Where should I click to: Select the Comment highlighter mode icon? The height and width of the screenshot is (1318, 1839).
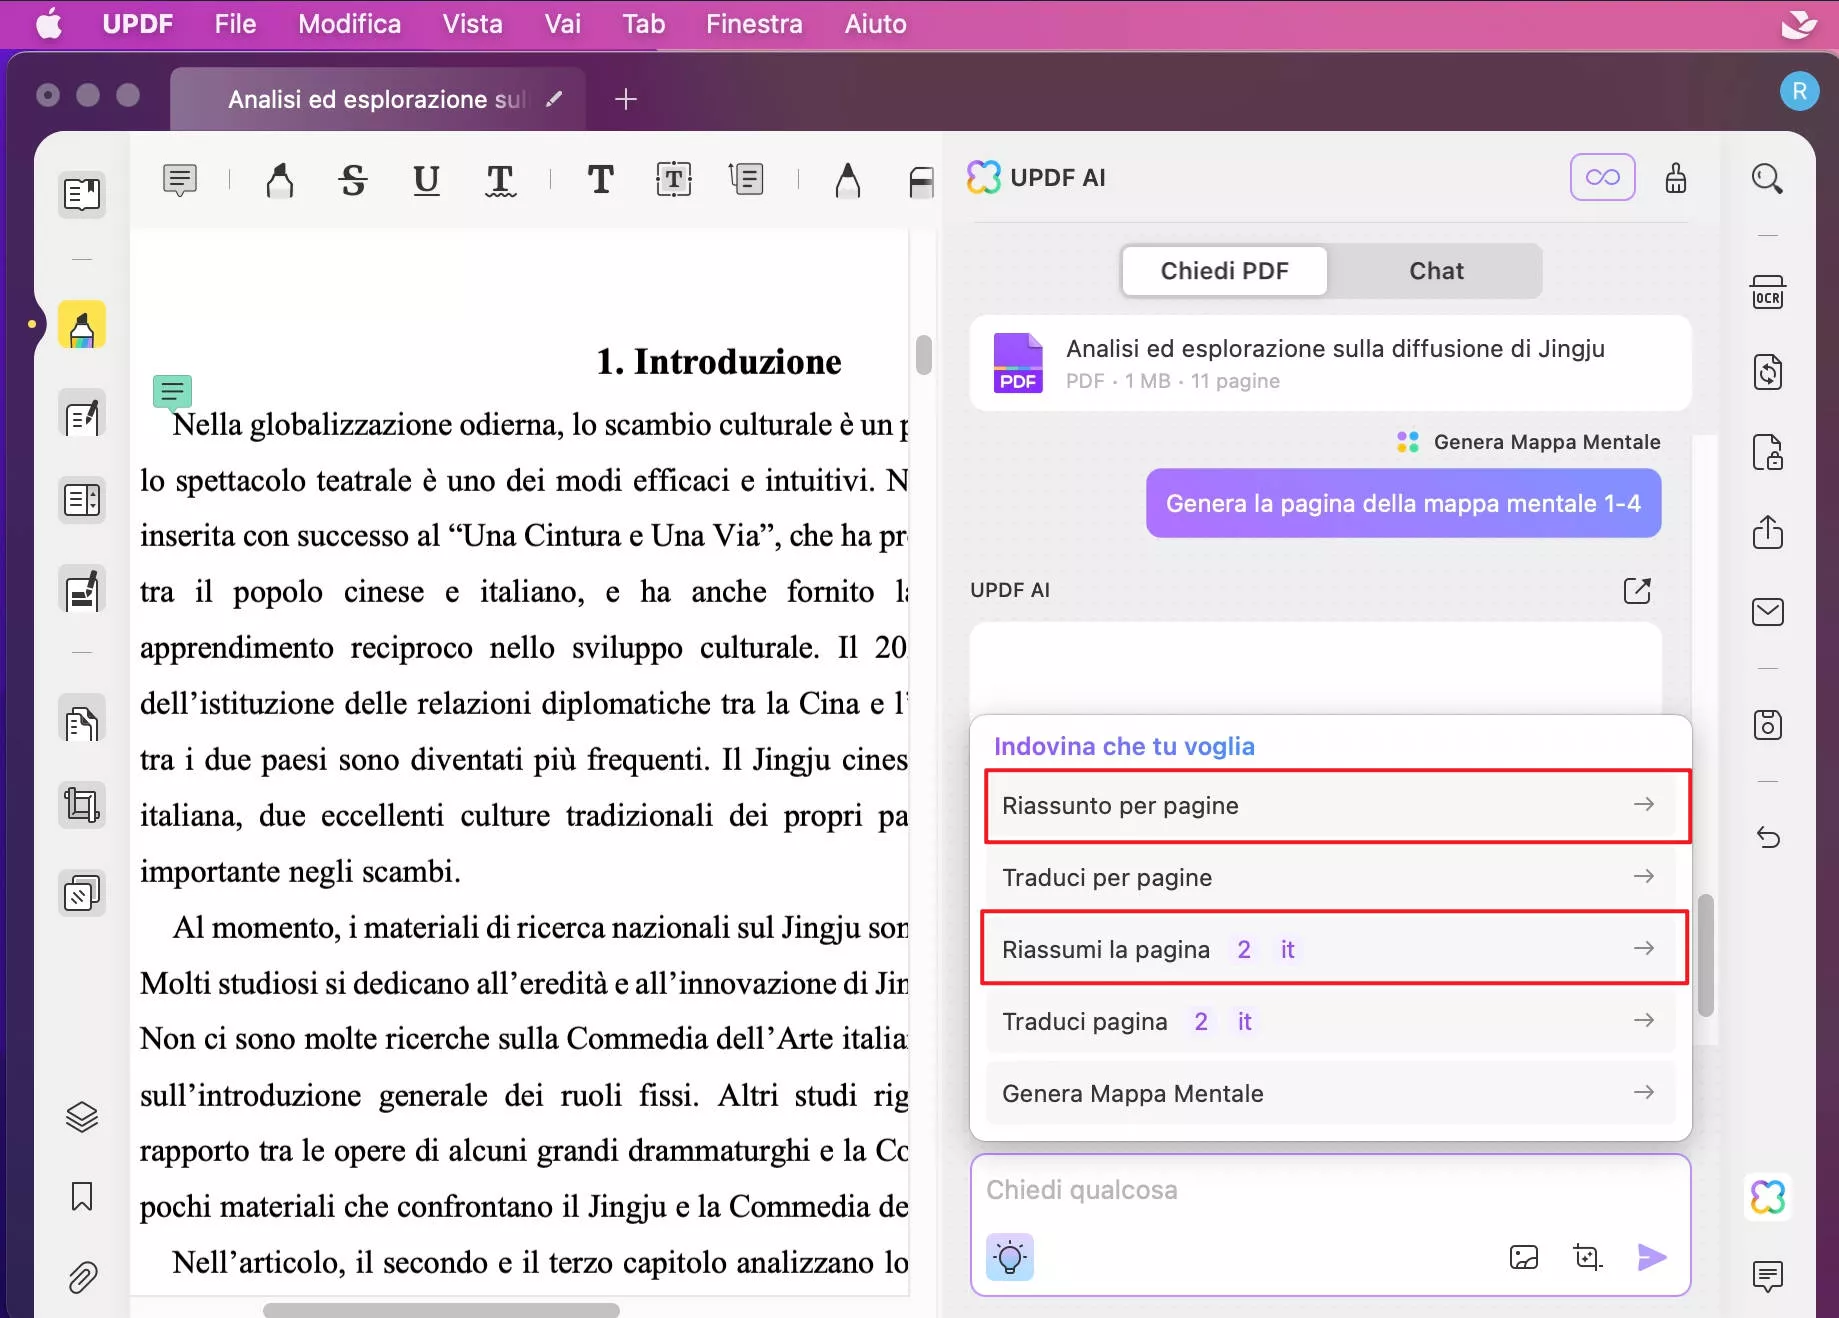[x=82, y=325]
